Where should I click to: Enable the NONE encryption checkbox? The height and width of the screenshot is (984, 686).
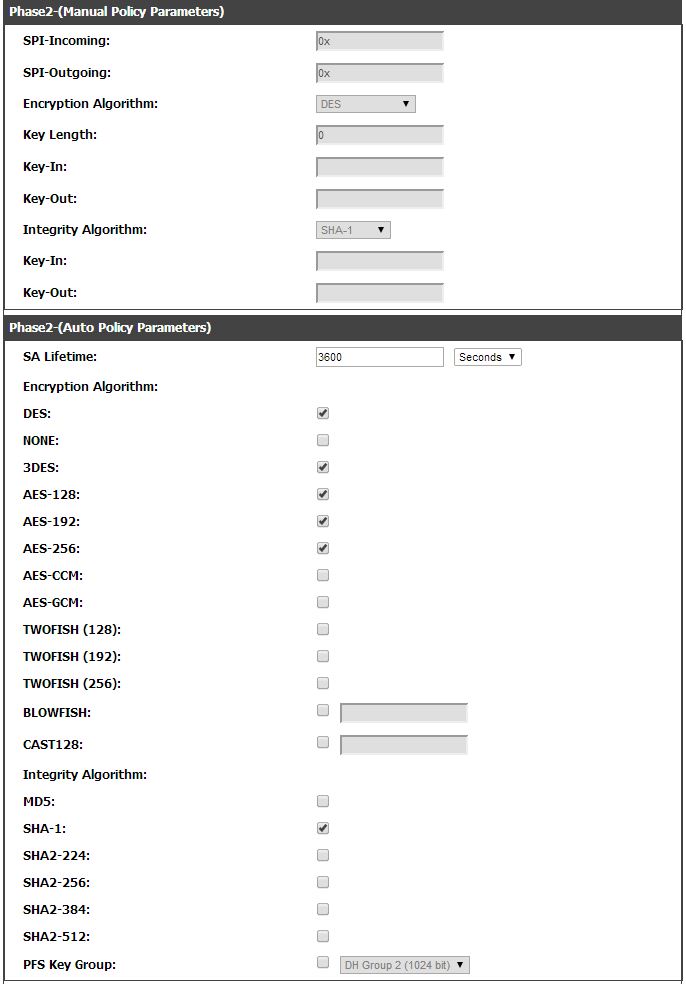pos(322,440)
